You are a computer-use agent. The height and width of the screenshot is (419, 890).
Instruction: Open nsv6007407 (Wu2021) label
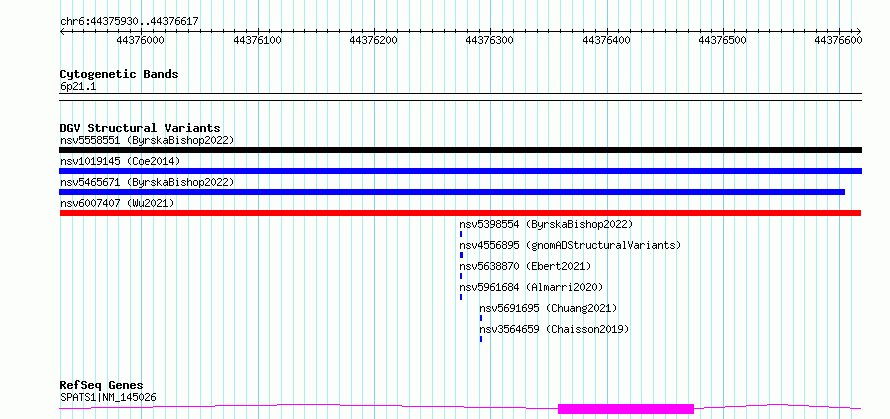coord(117,203)
